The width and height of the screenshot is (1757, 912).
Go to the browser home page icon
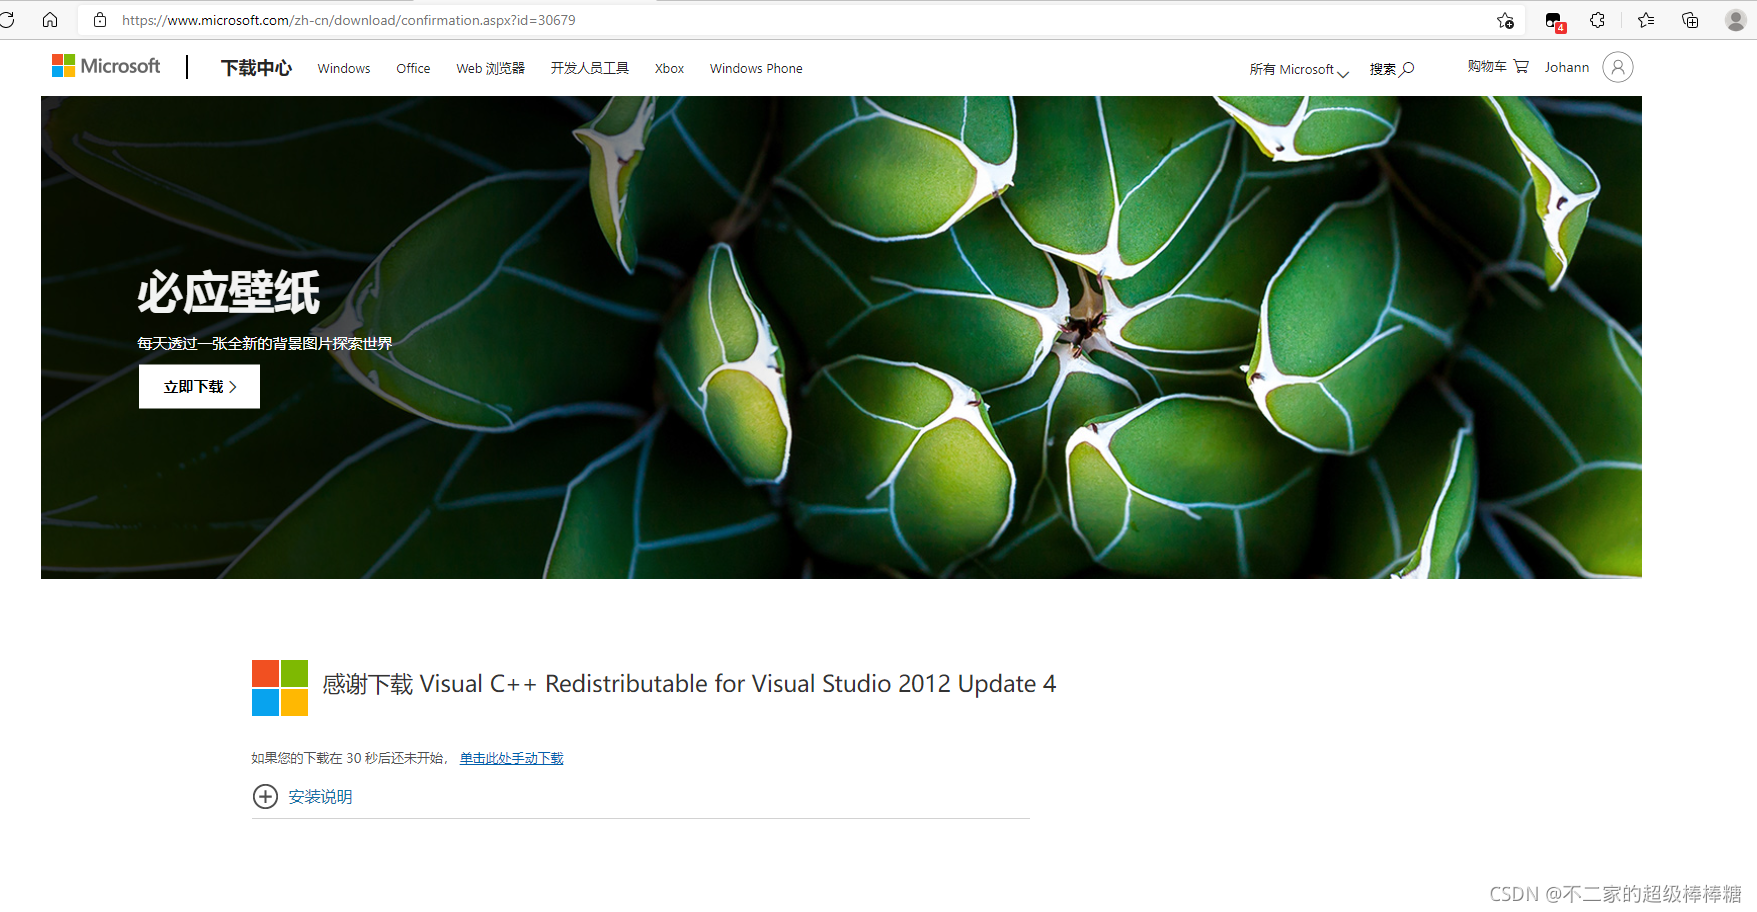tap(50, 20)
